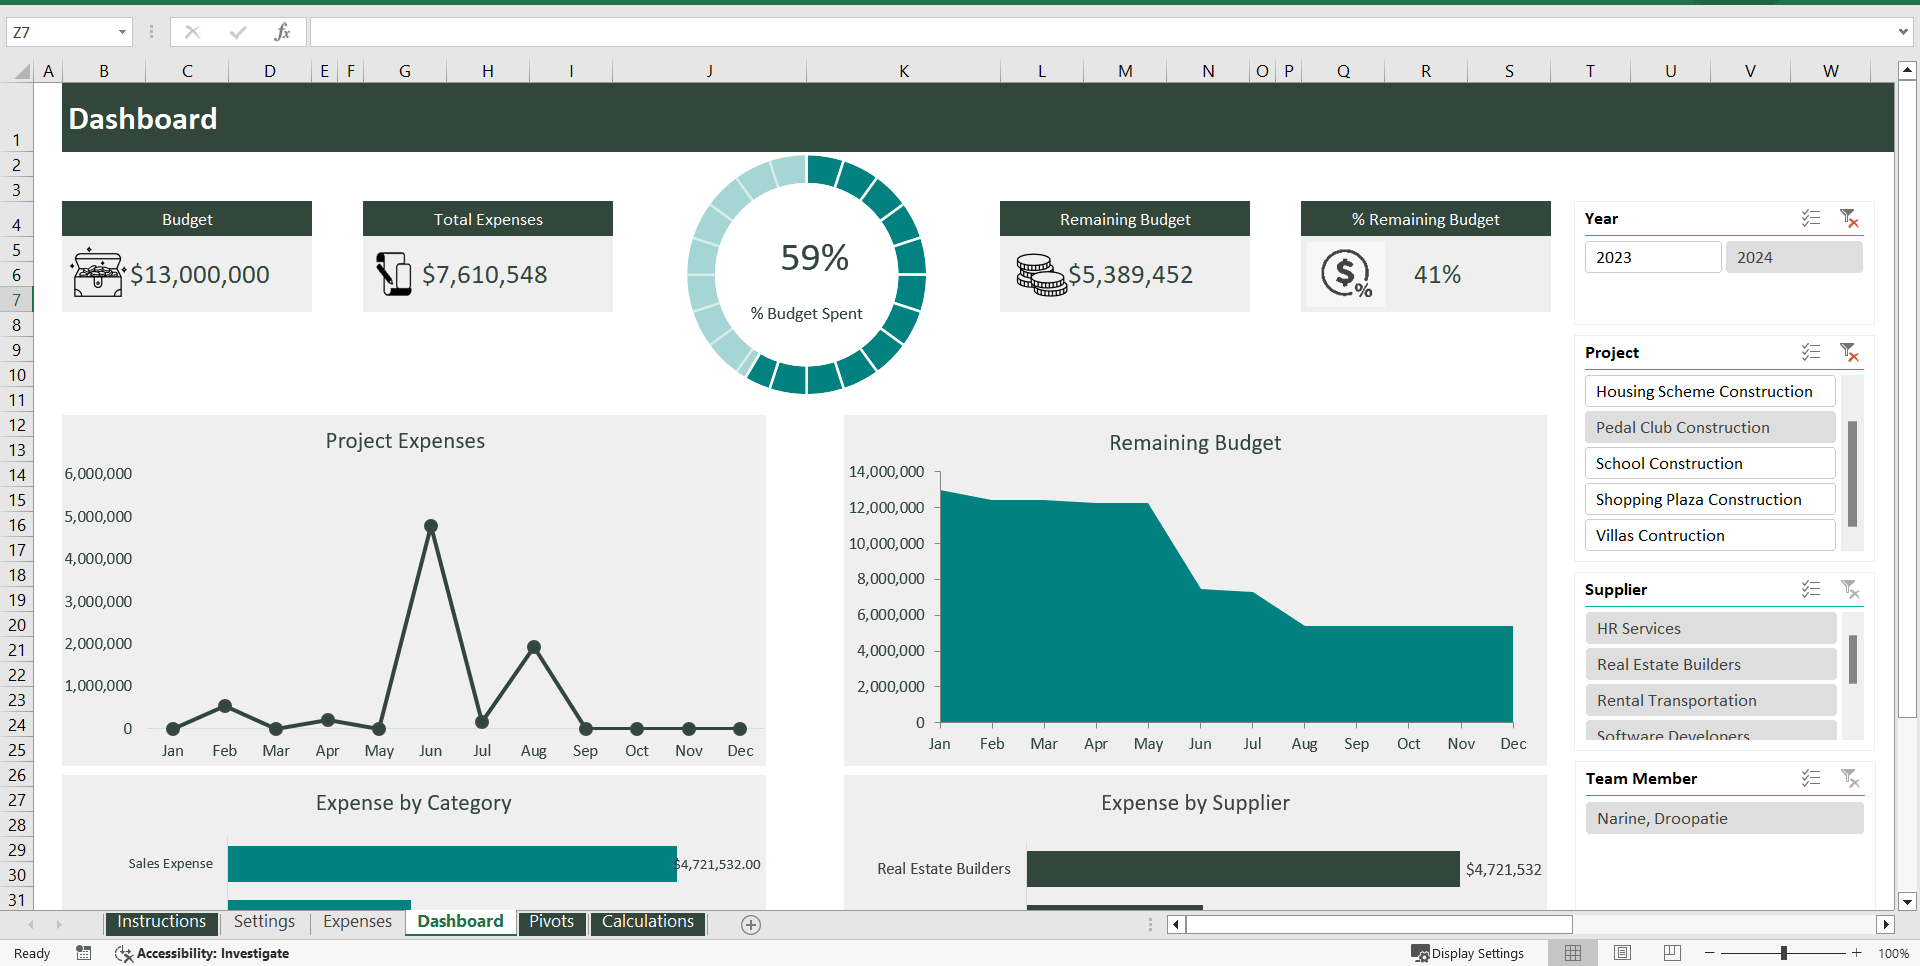Click the % Remaining Budget dollar icon

point(1346,273)
